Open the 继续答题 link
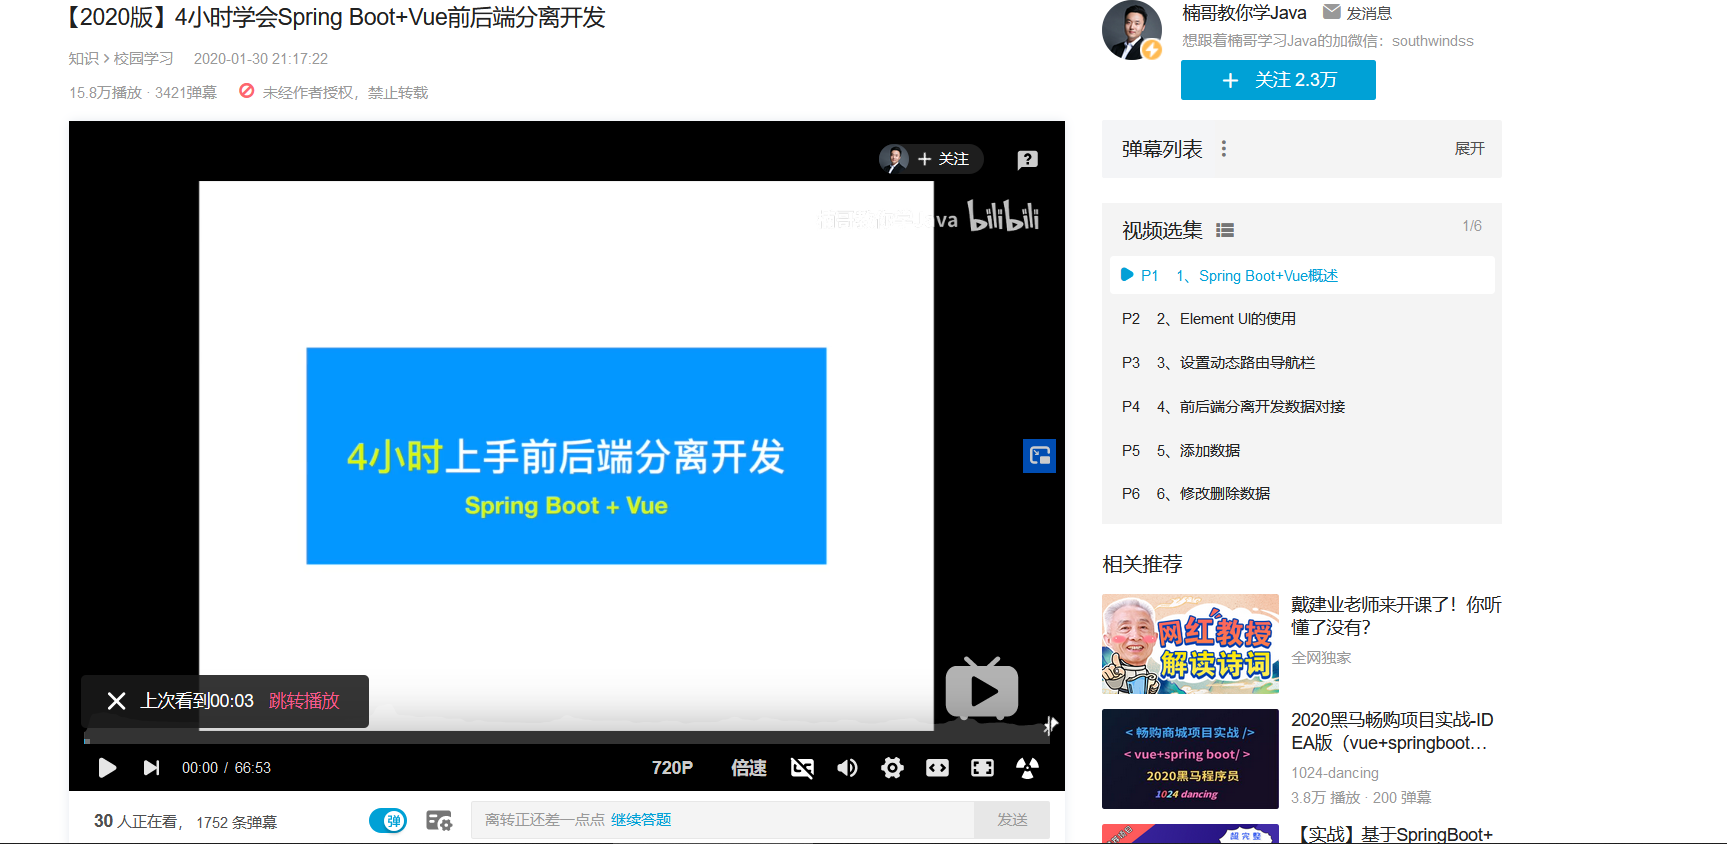 tap(641, 820)
